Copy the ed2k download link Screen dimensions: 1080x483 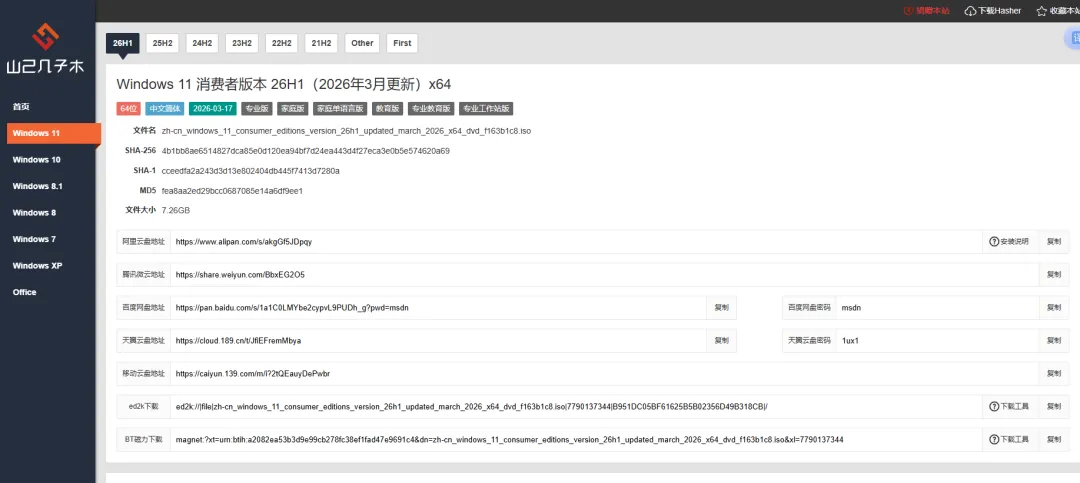point(1054,407)
